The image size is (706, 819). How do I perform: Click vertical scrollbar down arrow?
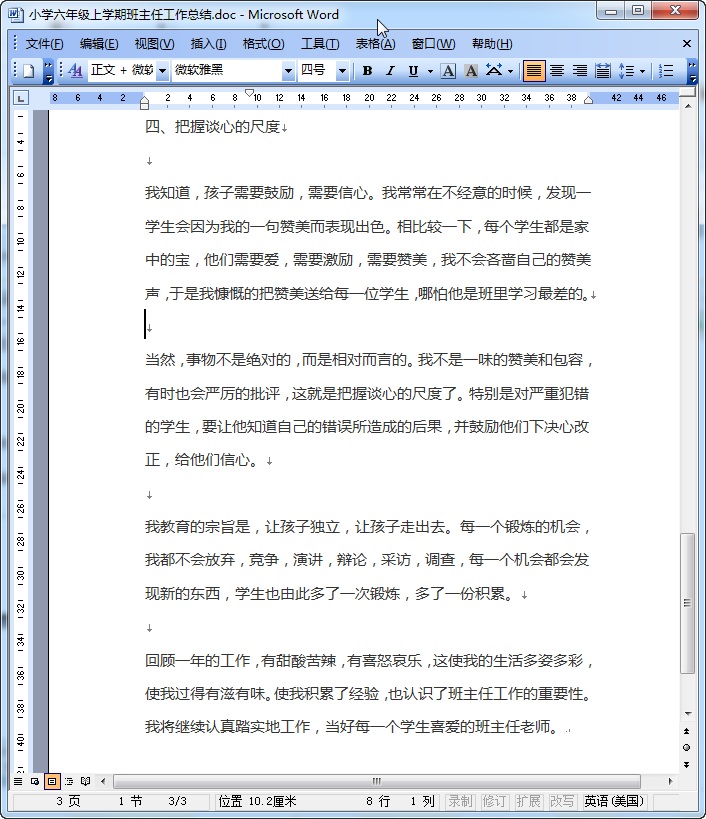(688, 713)
